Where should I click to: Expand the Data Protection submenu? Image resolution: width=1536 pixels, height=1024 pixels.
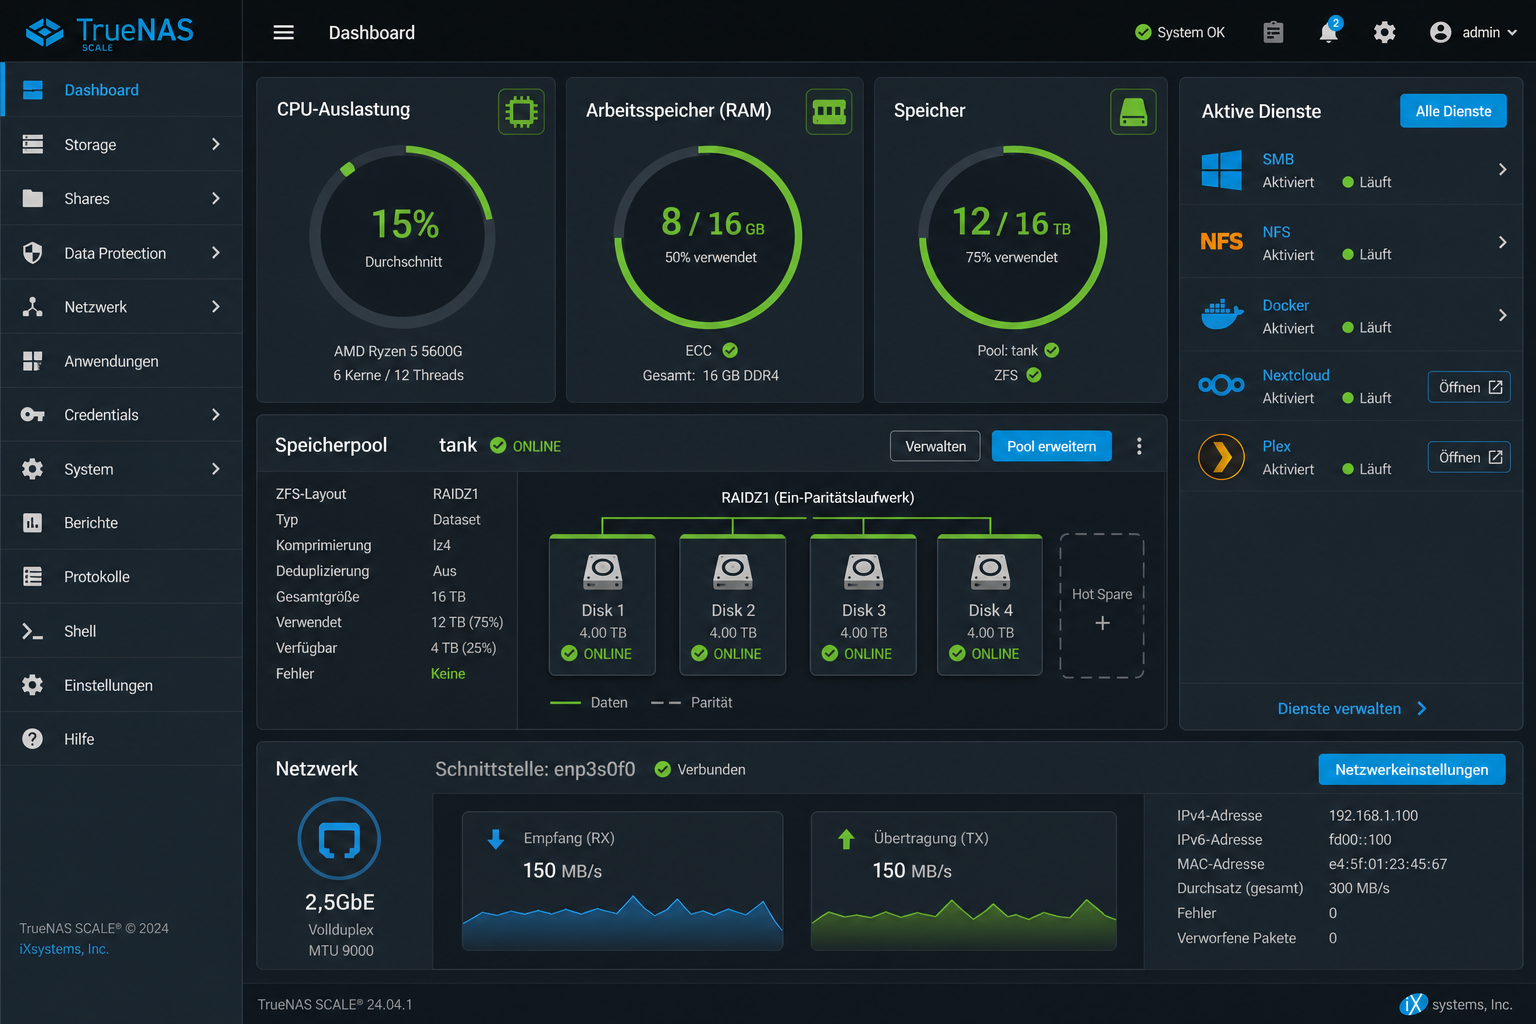point(216,253)
